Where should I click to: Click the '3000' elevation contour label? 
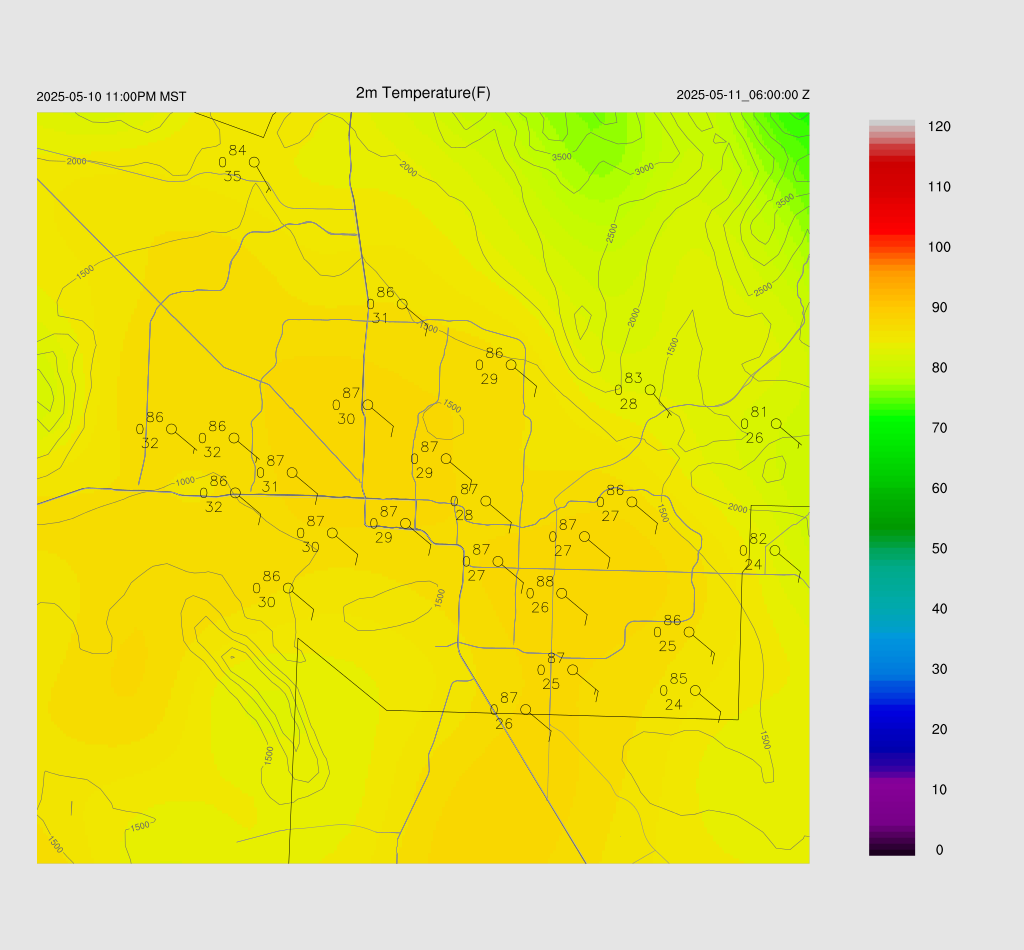click(644, 169)
